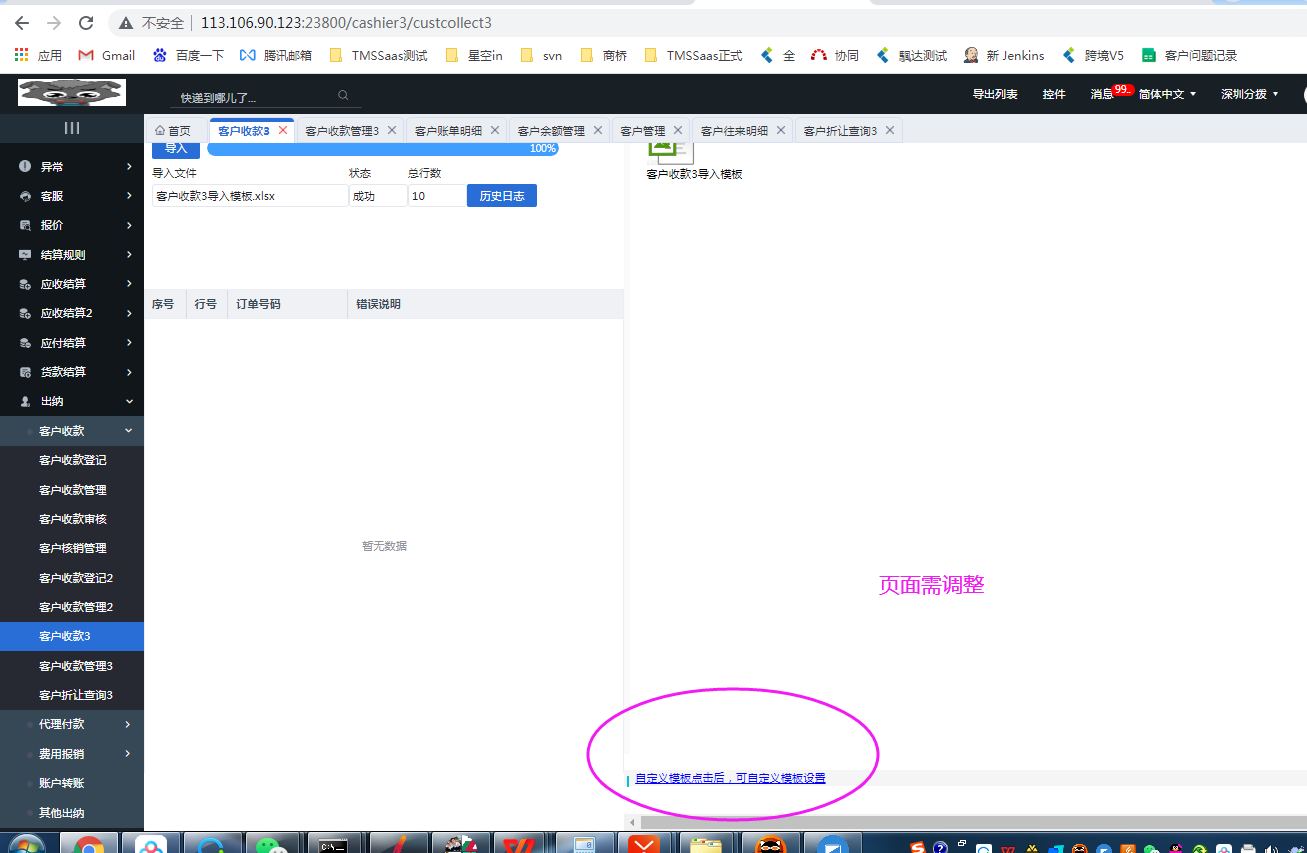The width and height of the screenshot is (1307, 853).
Task: Close the 客户管理 tab
Action: click(x=678, y=130)
